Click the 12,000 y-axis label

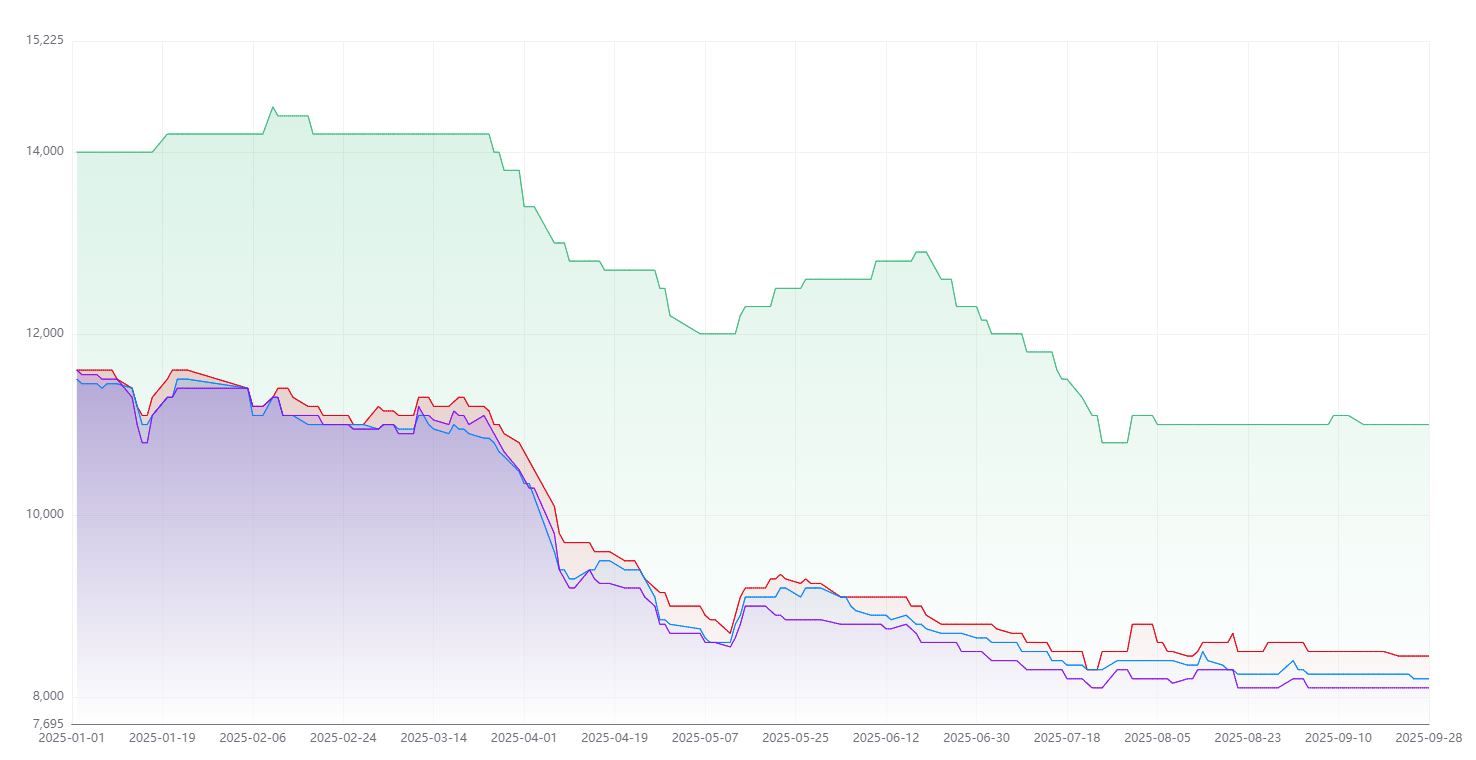coord(45,333)
